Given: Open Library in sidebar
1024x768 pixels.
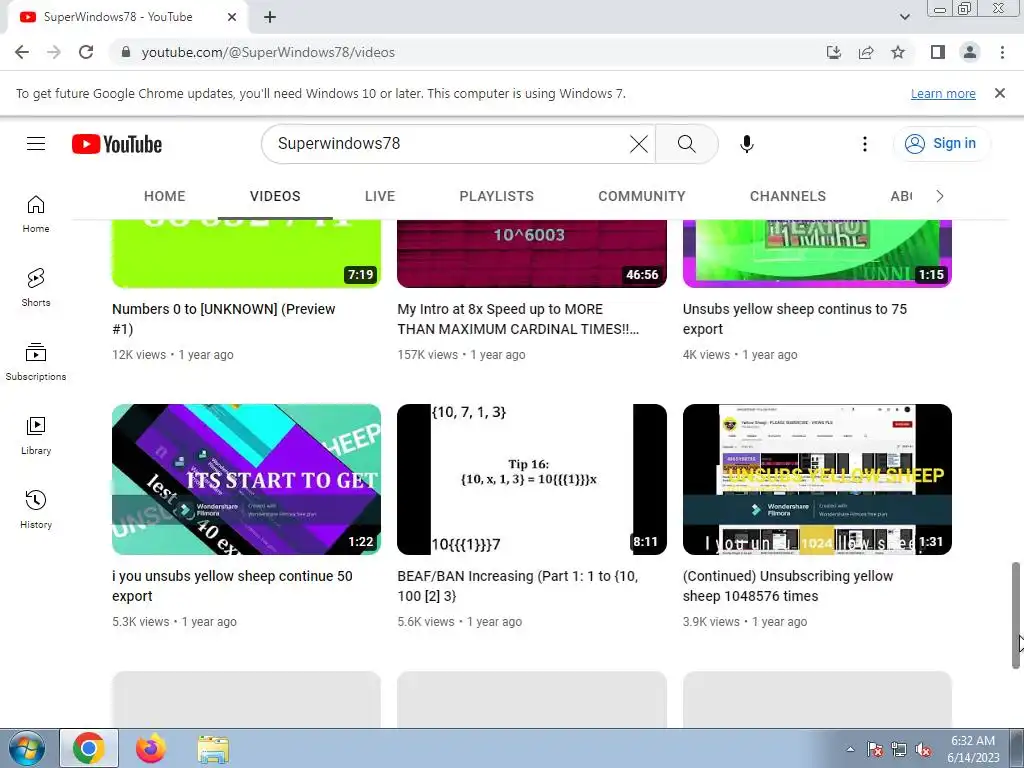Looking at the screenshot, I should click(x=36, y=436).
